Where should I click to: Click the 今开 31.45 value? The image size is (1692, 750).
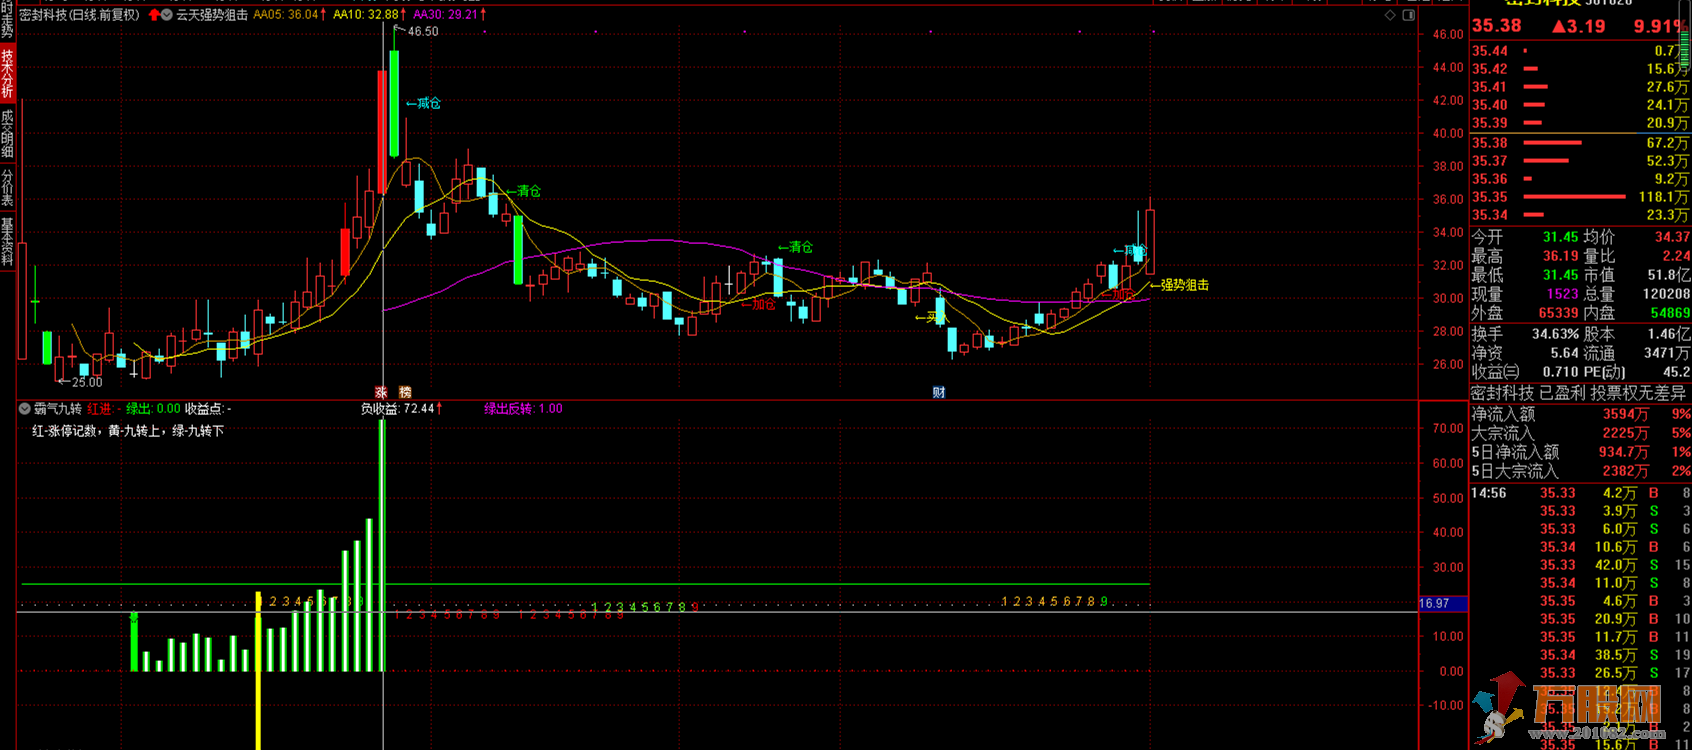click(x=1560, y=237)
